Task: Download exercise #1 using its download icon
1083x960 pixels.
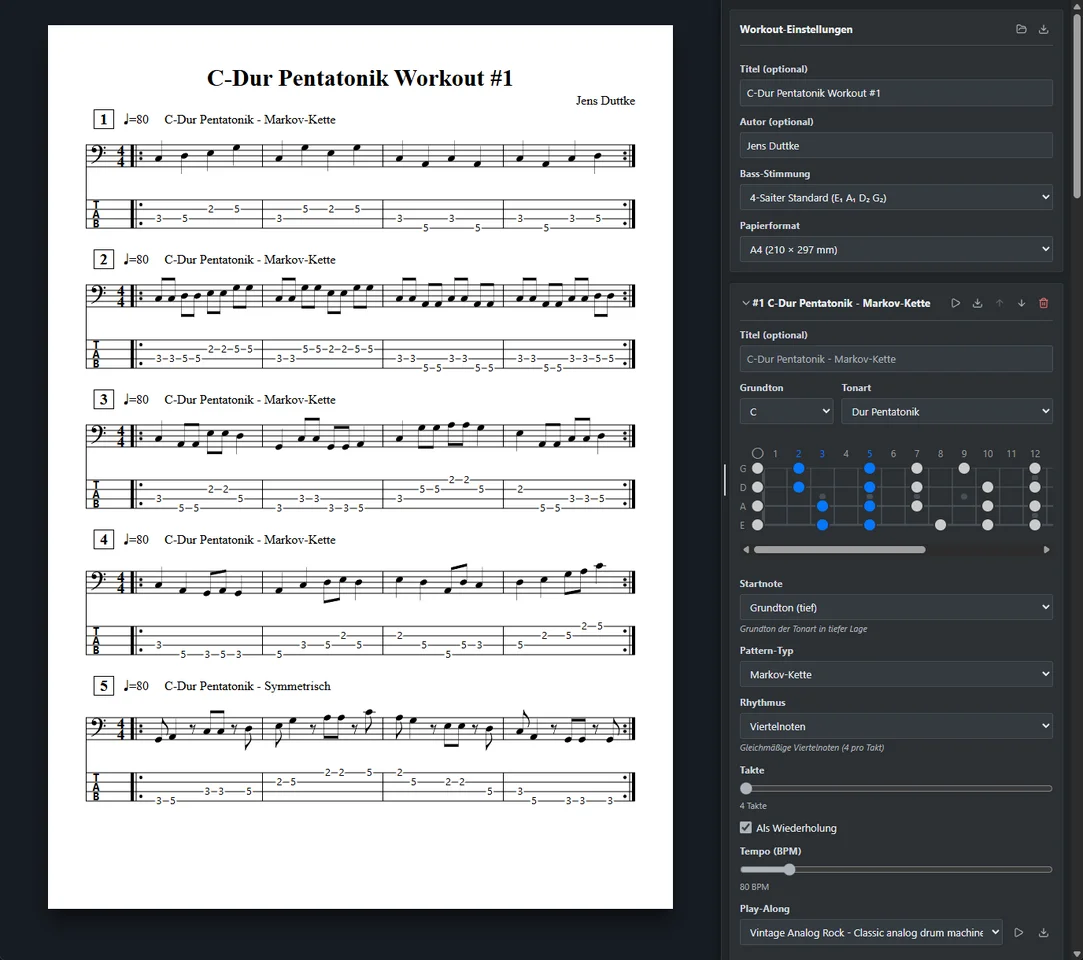Action: [977, 303]
